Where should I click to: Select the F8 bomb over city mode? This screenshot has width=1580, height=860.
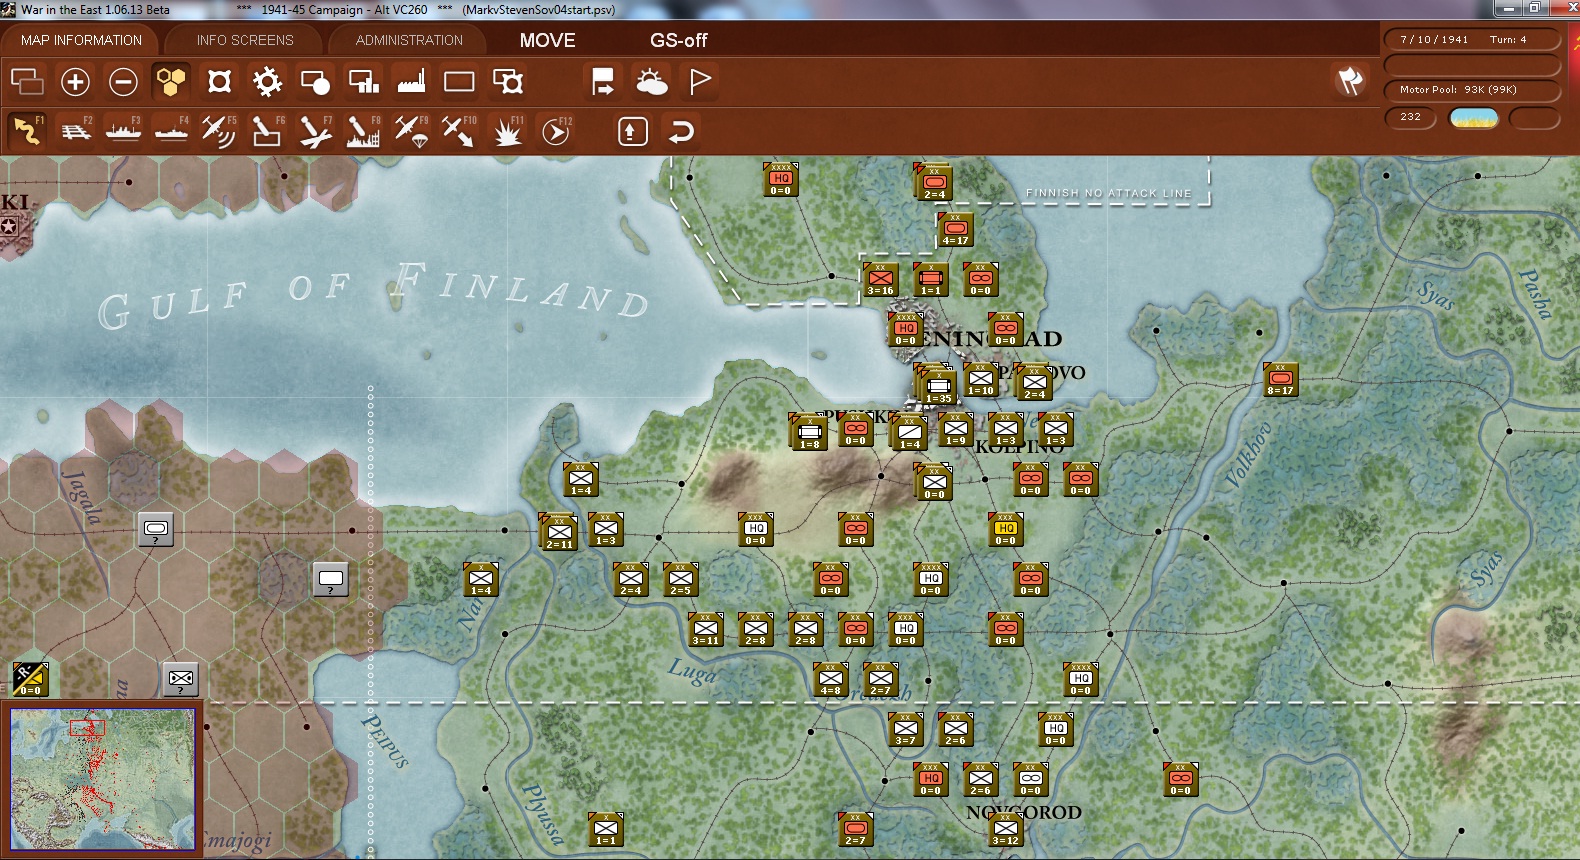363,131
